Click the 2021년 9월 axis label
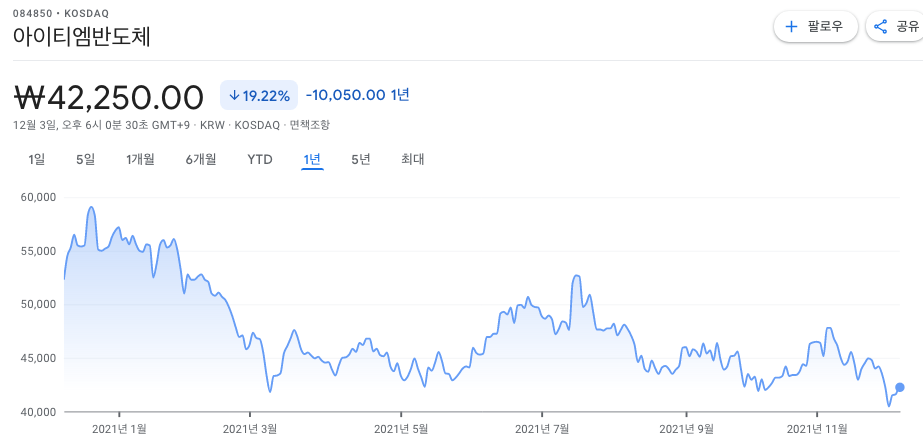Viewport: 923px width, 440px height. click(686, 429)
